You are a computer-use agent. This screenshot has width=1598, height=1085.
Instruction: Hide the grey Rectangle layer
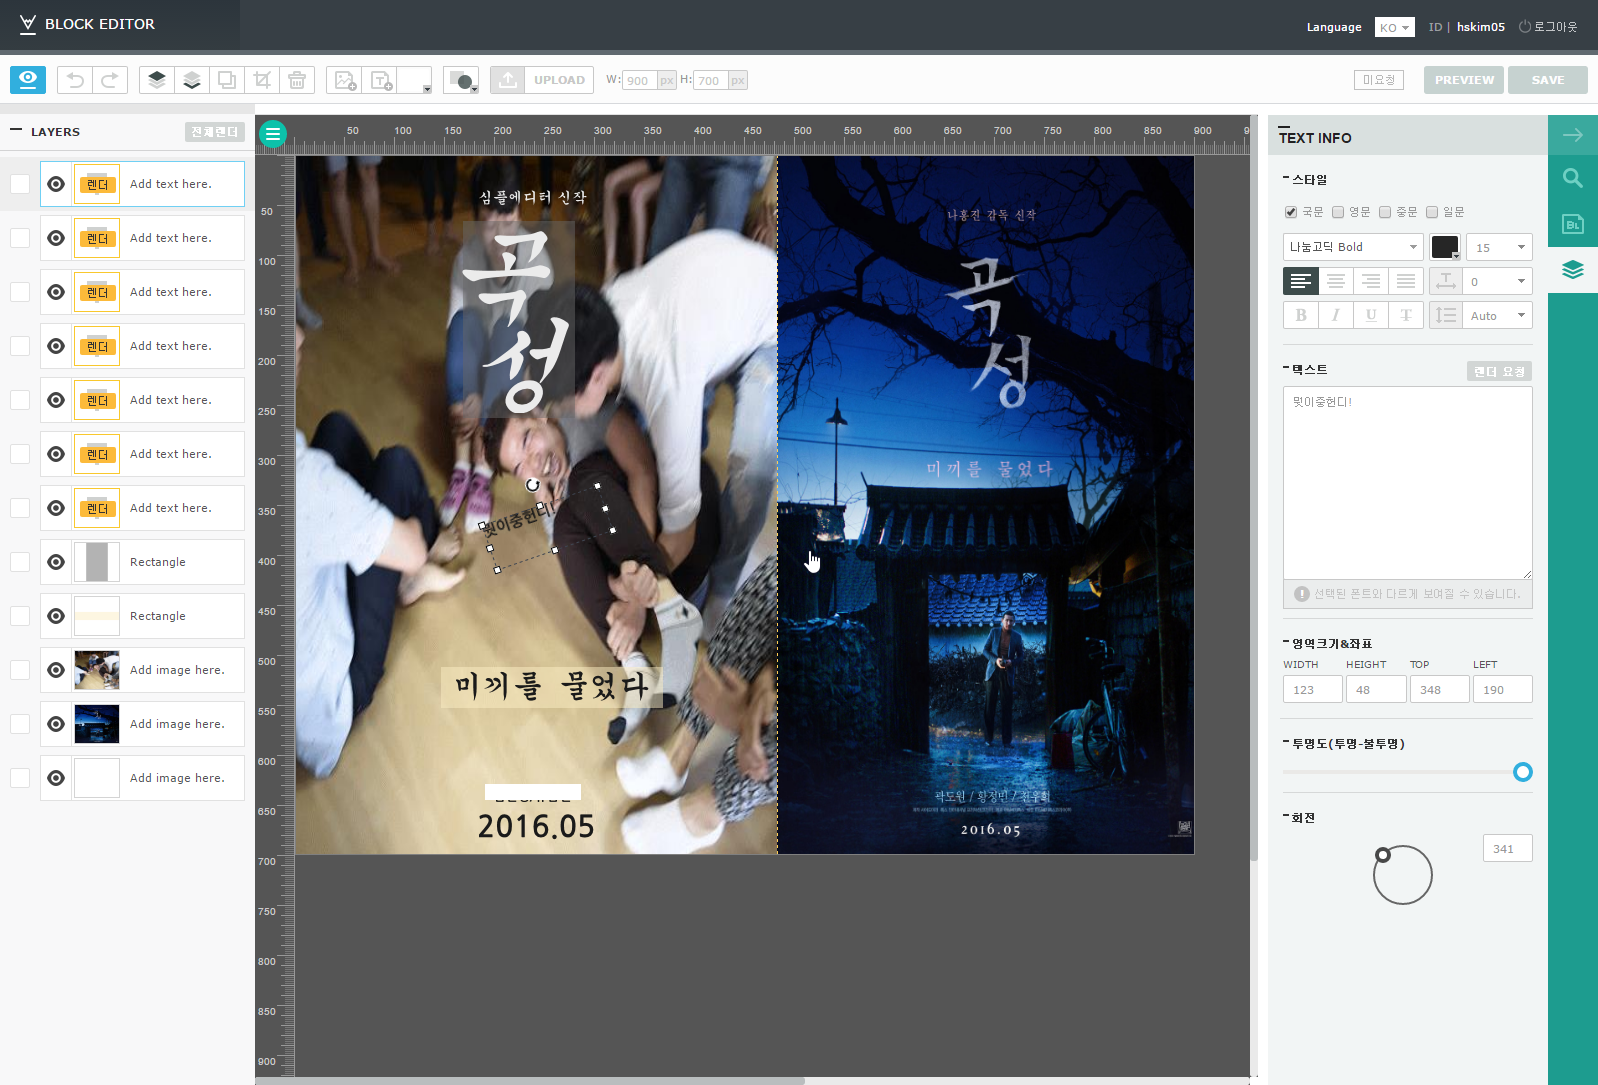click(56, 562)
